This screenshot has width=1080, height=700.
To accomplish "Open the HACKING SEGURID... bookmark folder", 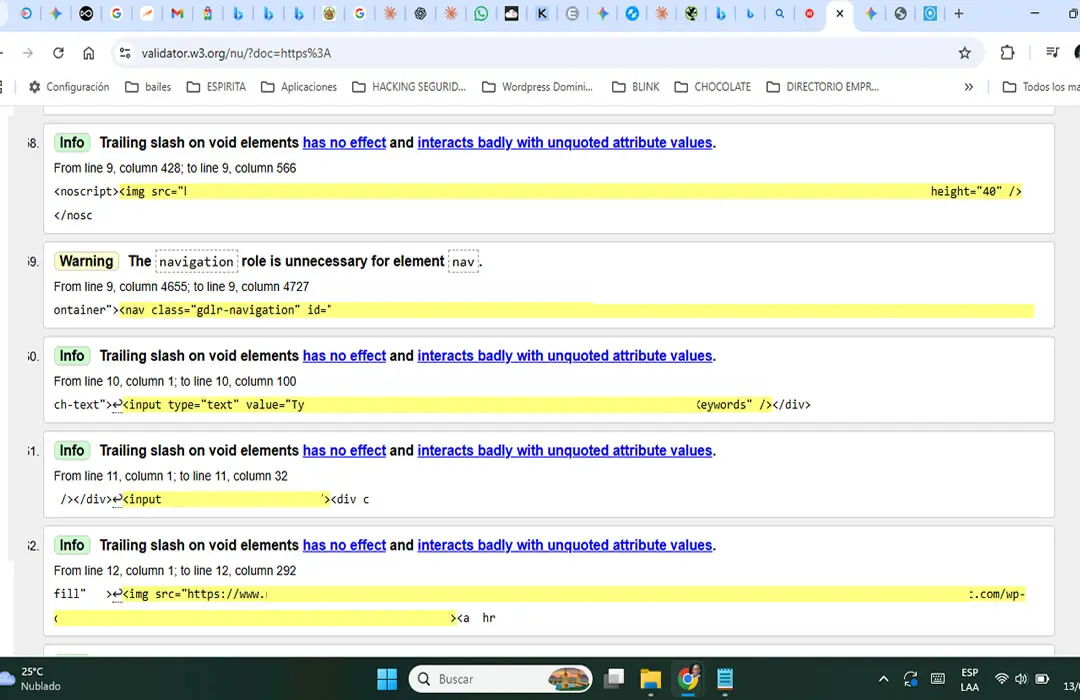I will point(409,87).
